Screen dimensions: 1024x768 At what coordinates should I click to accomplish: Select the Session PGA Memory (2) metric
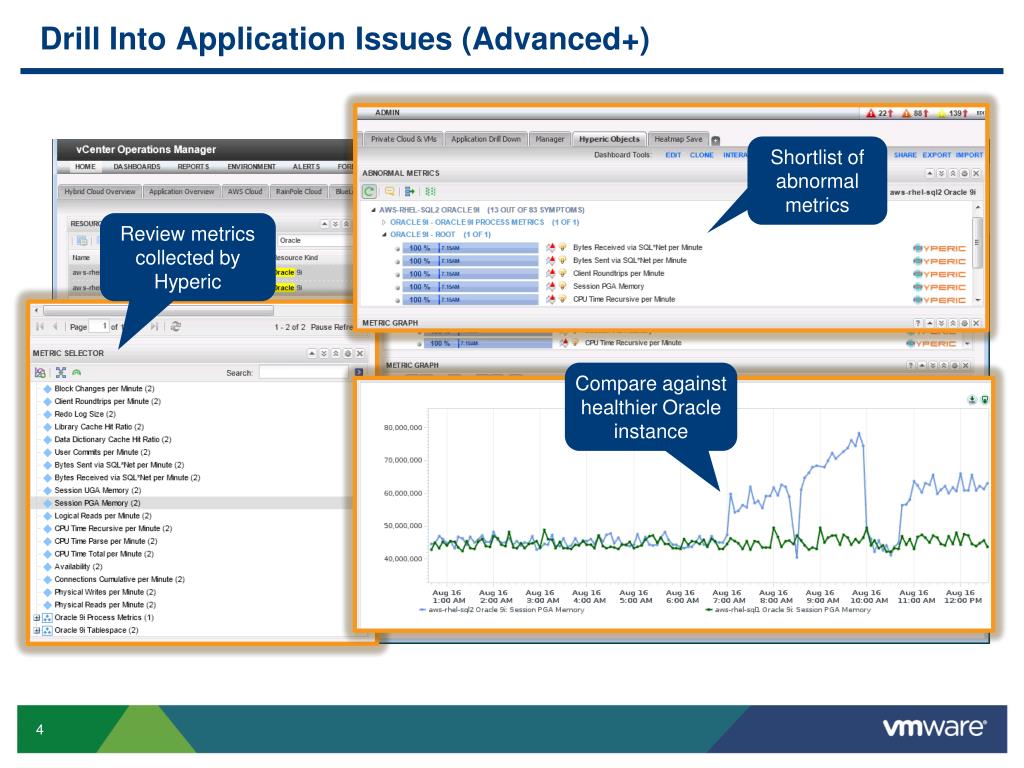coord(97,504)
